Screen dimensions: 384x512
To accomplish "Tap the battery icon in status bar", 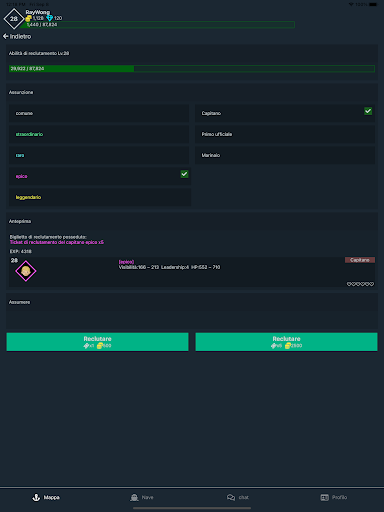I will point(373,4).
